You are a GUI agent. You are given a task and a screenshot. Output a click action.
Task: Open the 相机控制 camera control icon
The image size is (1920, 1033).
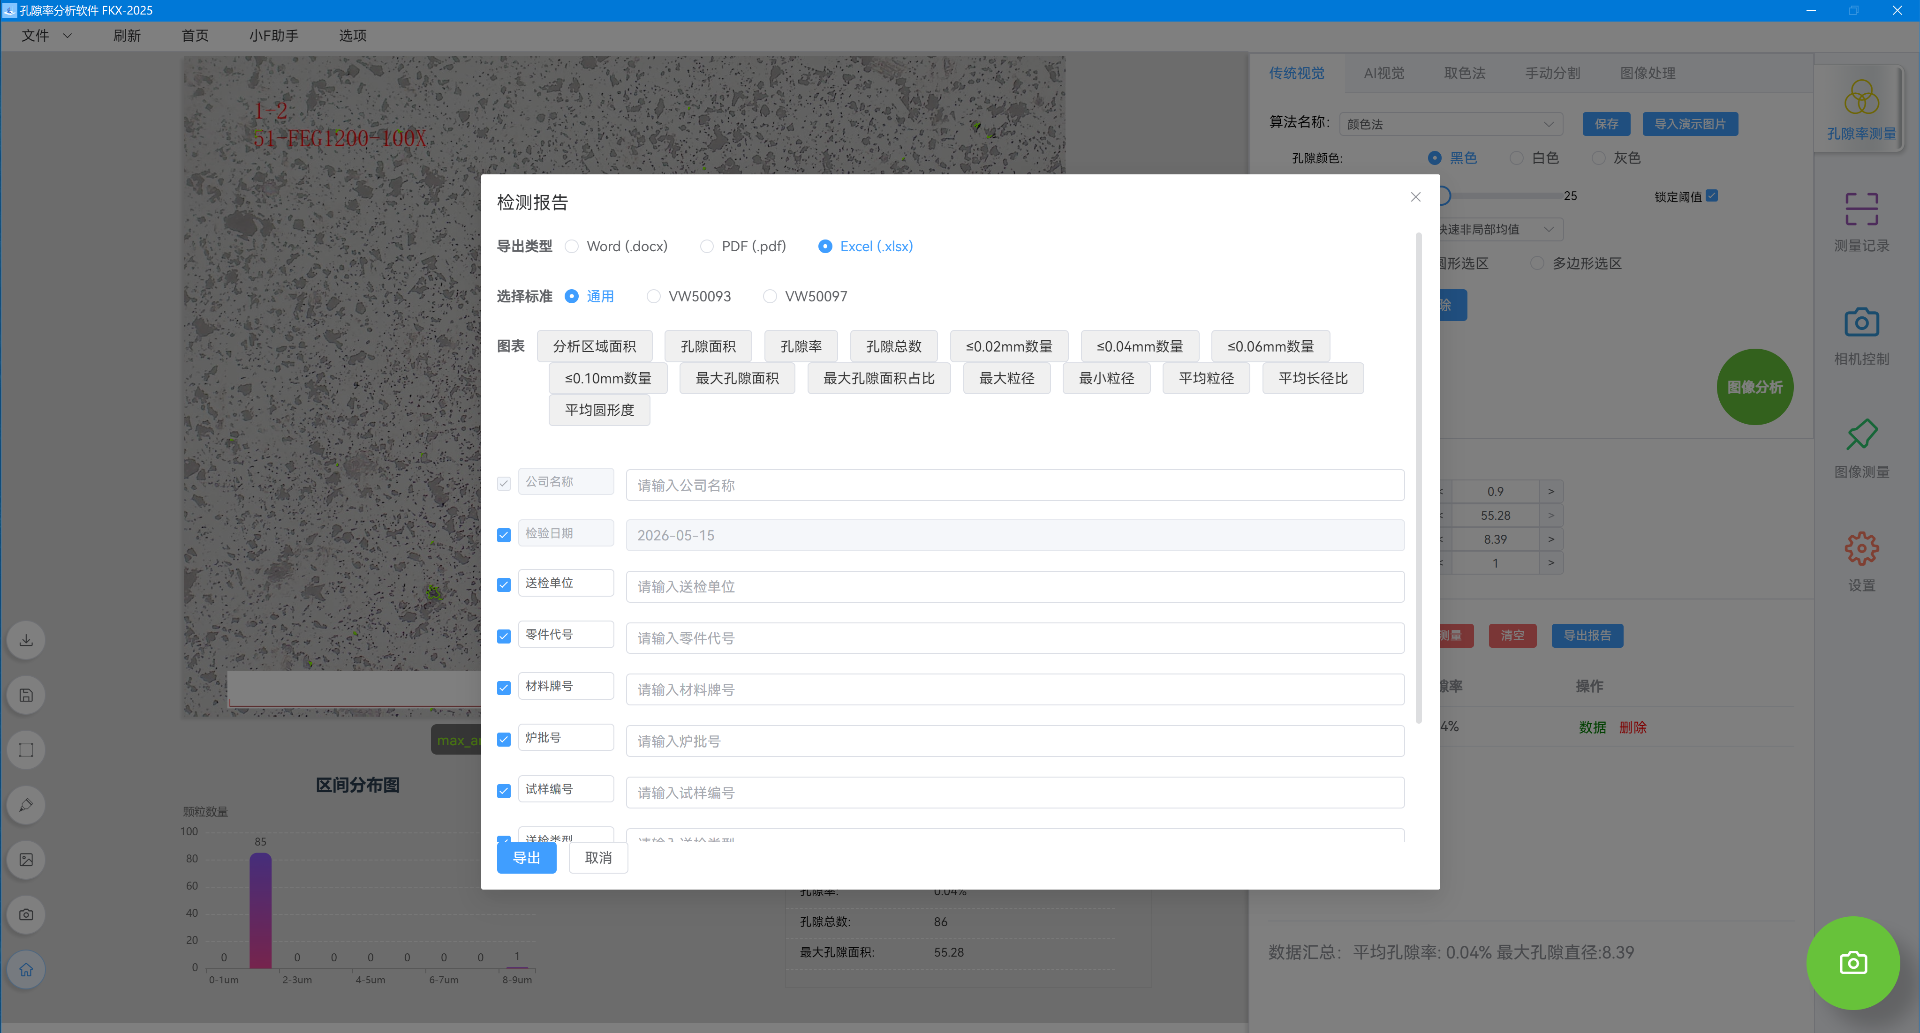[1861, 336]
